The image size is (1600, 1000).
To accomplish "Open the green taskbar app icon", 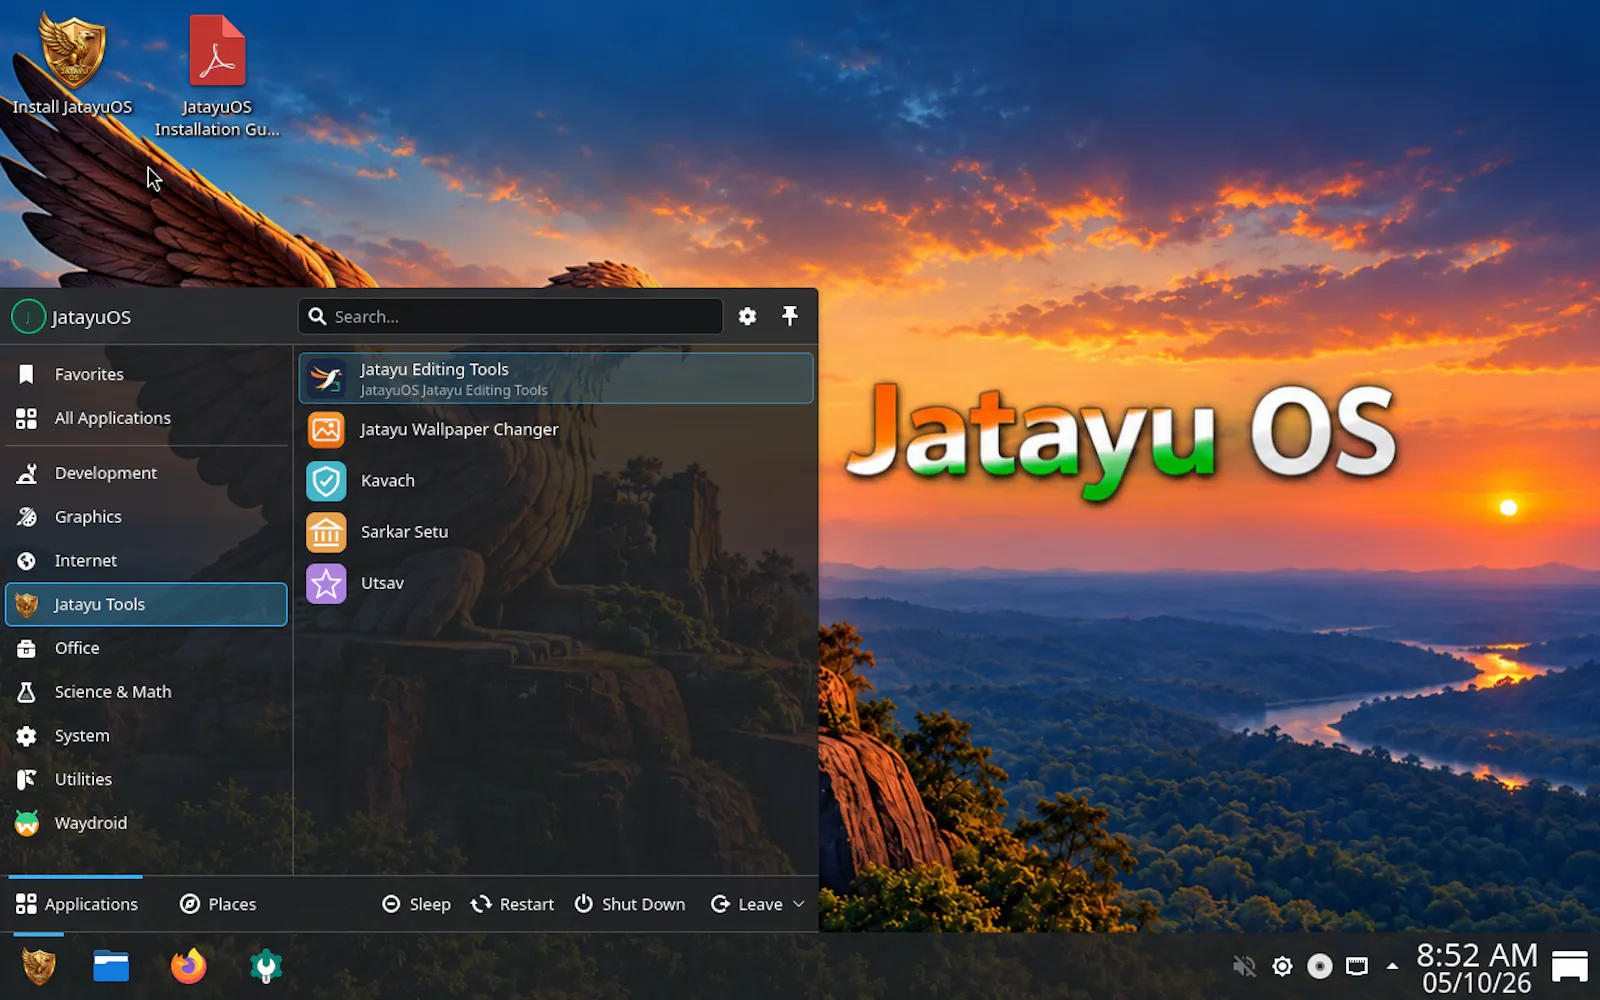I will click(x=266, y=966).
